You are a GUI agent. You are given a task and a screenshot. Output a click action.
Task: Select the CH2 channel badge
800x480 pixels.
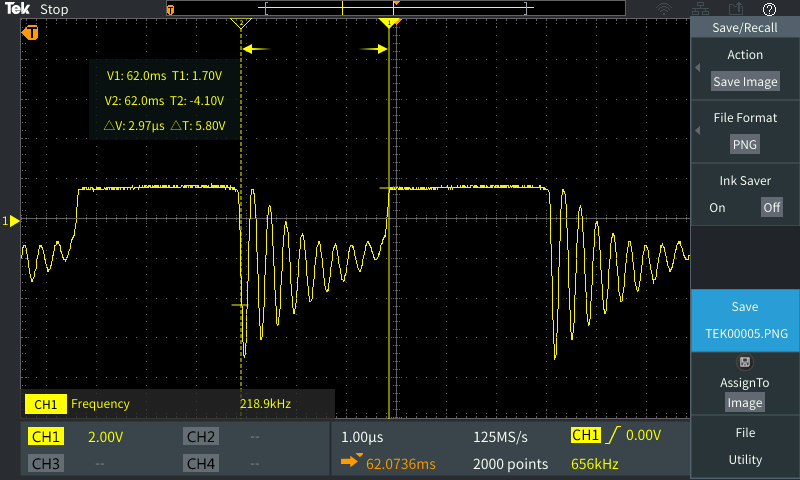(201, 437)
